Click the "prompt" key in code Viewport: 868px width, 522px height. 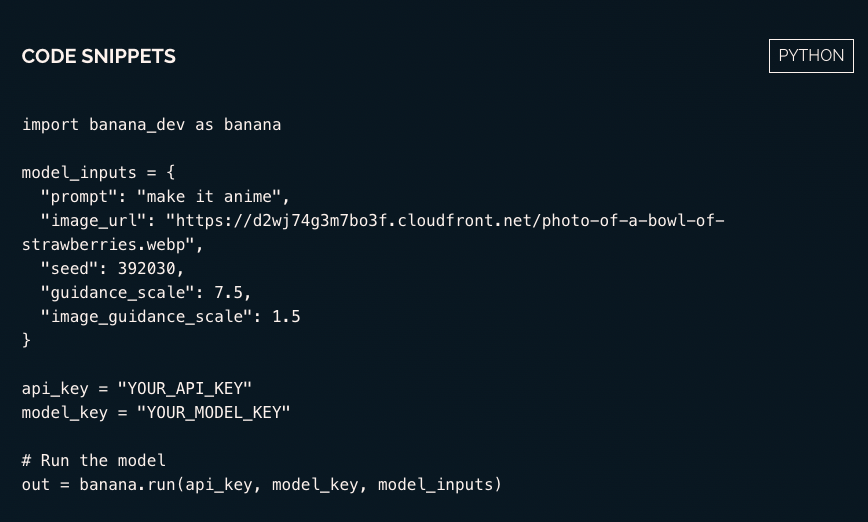[79, 197]
